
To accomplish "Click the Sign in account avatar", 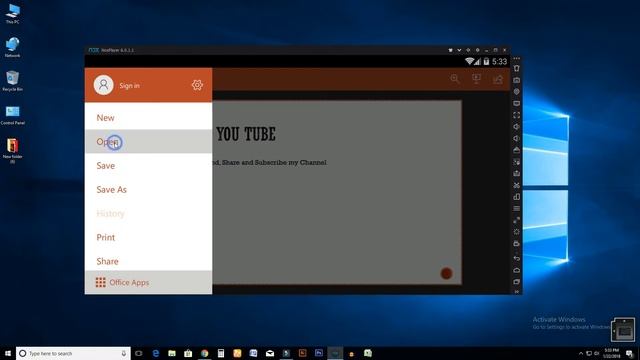I will tap(104, 85).
